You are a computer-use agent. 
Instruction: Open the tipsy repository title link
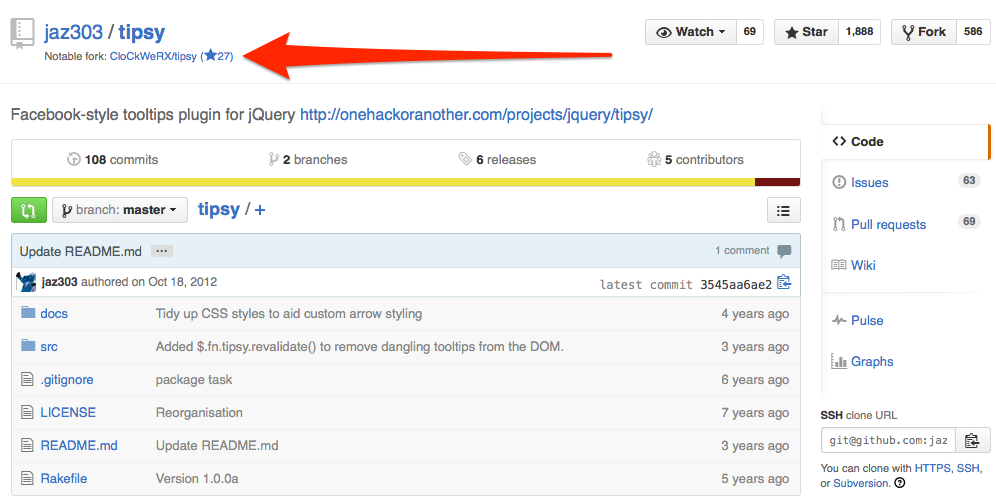pos(142,32)
